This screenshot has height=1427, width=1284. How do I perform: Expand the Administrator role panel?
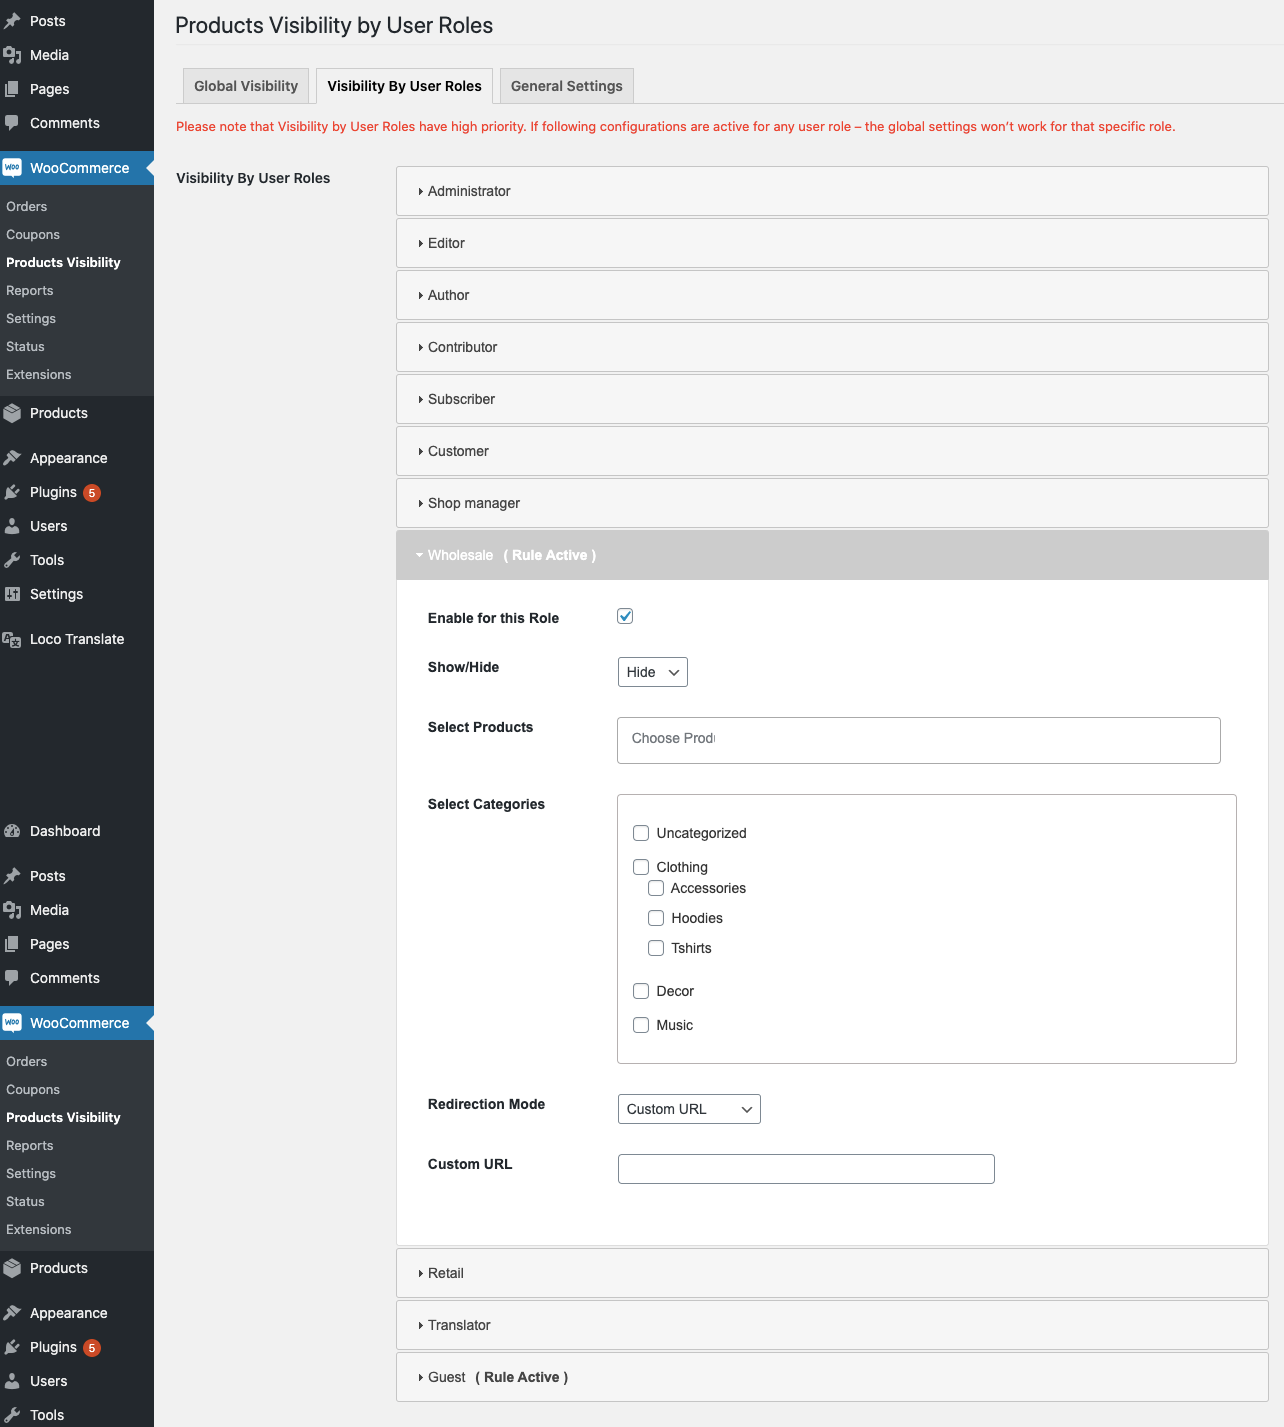468,191
